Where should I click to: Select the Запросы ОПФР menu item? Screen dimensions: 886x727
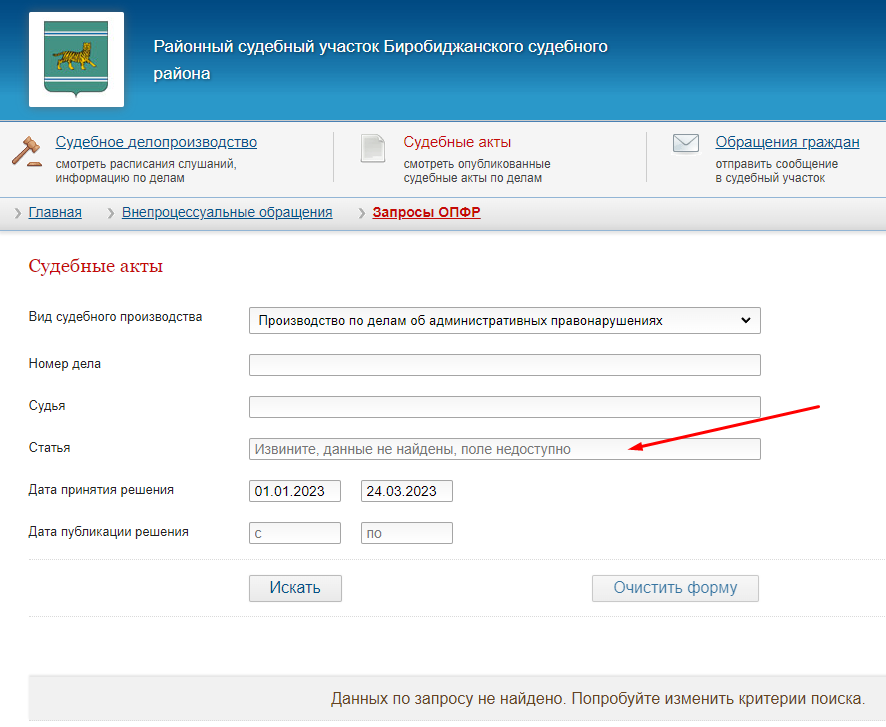pyautogui.click(x=426, y=213)
